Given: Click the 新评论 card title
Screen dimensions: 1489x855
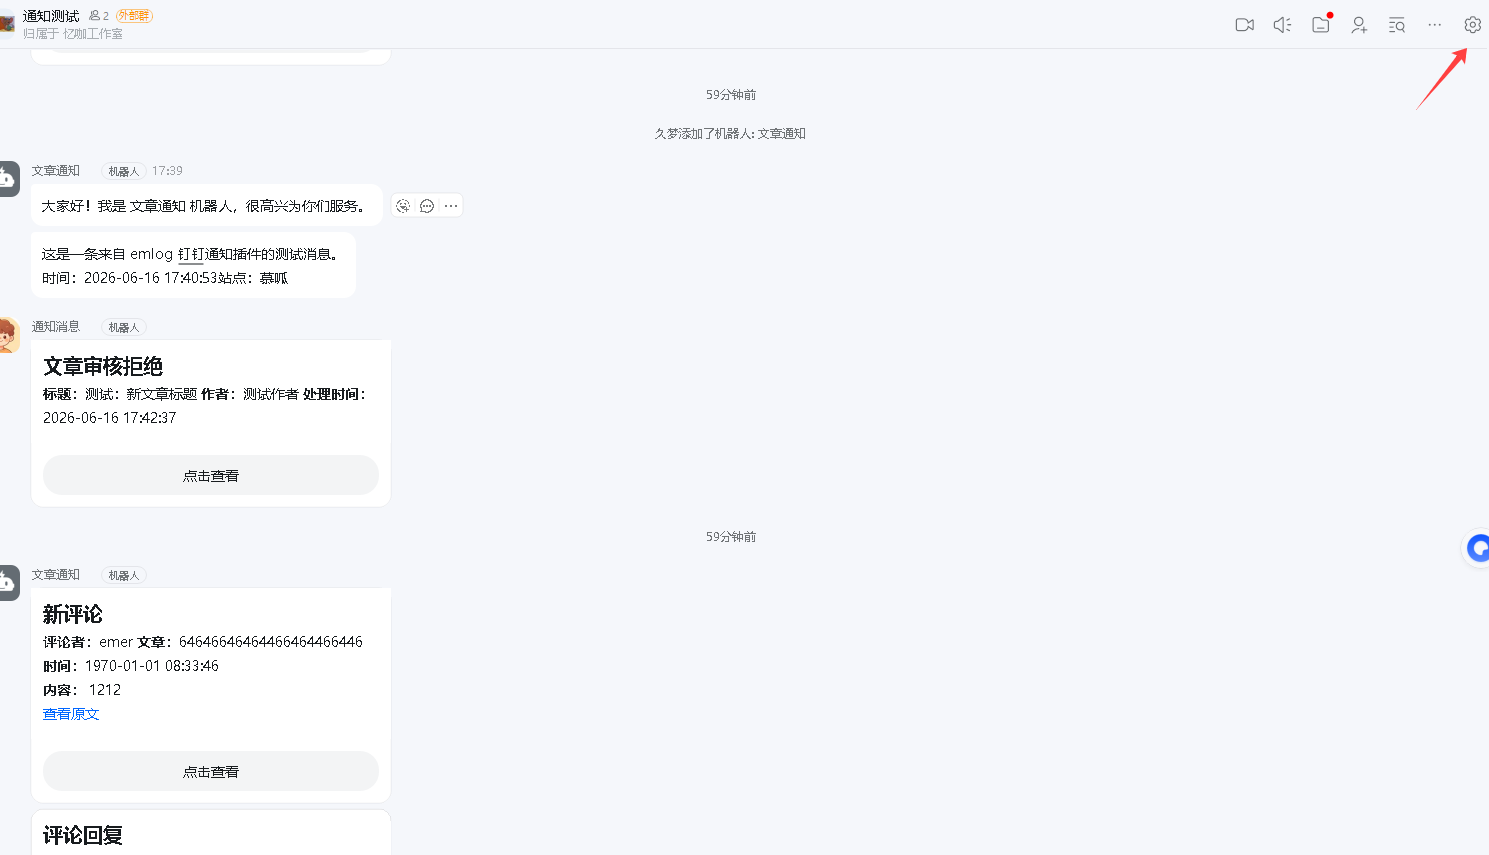Looking at the screenshot, I should (x=73, y=614).
